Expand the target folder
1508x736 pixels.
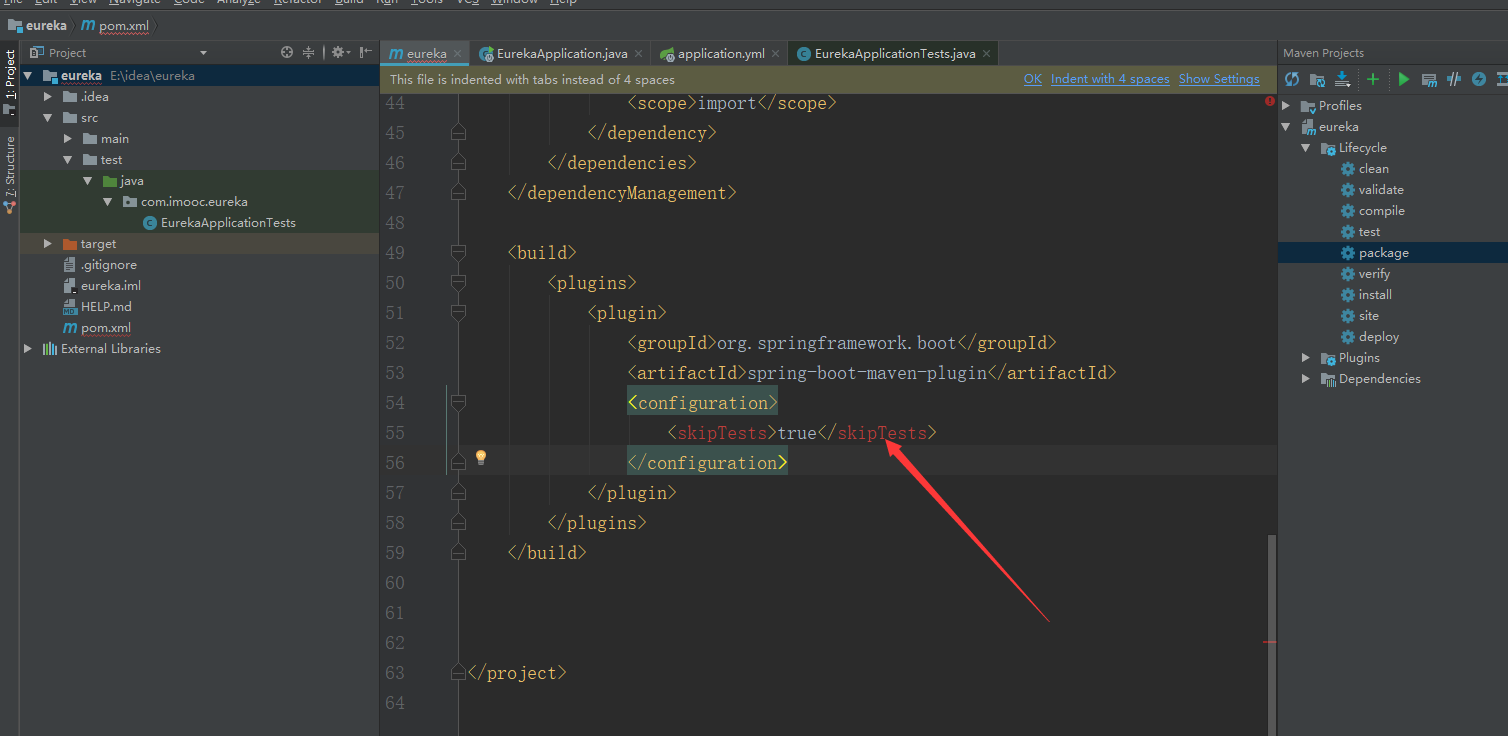coord(47,243)
